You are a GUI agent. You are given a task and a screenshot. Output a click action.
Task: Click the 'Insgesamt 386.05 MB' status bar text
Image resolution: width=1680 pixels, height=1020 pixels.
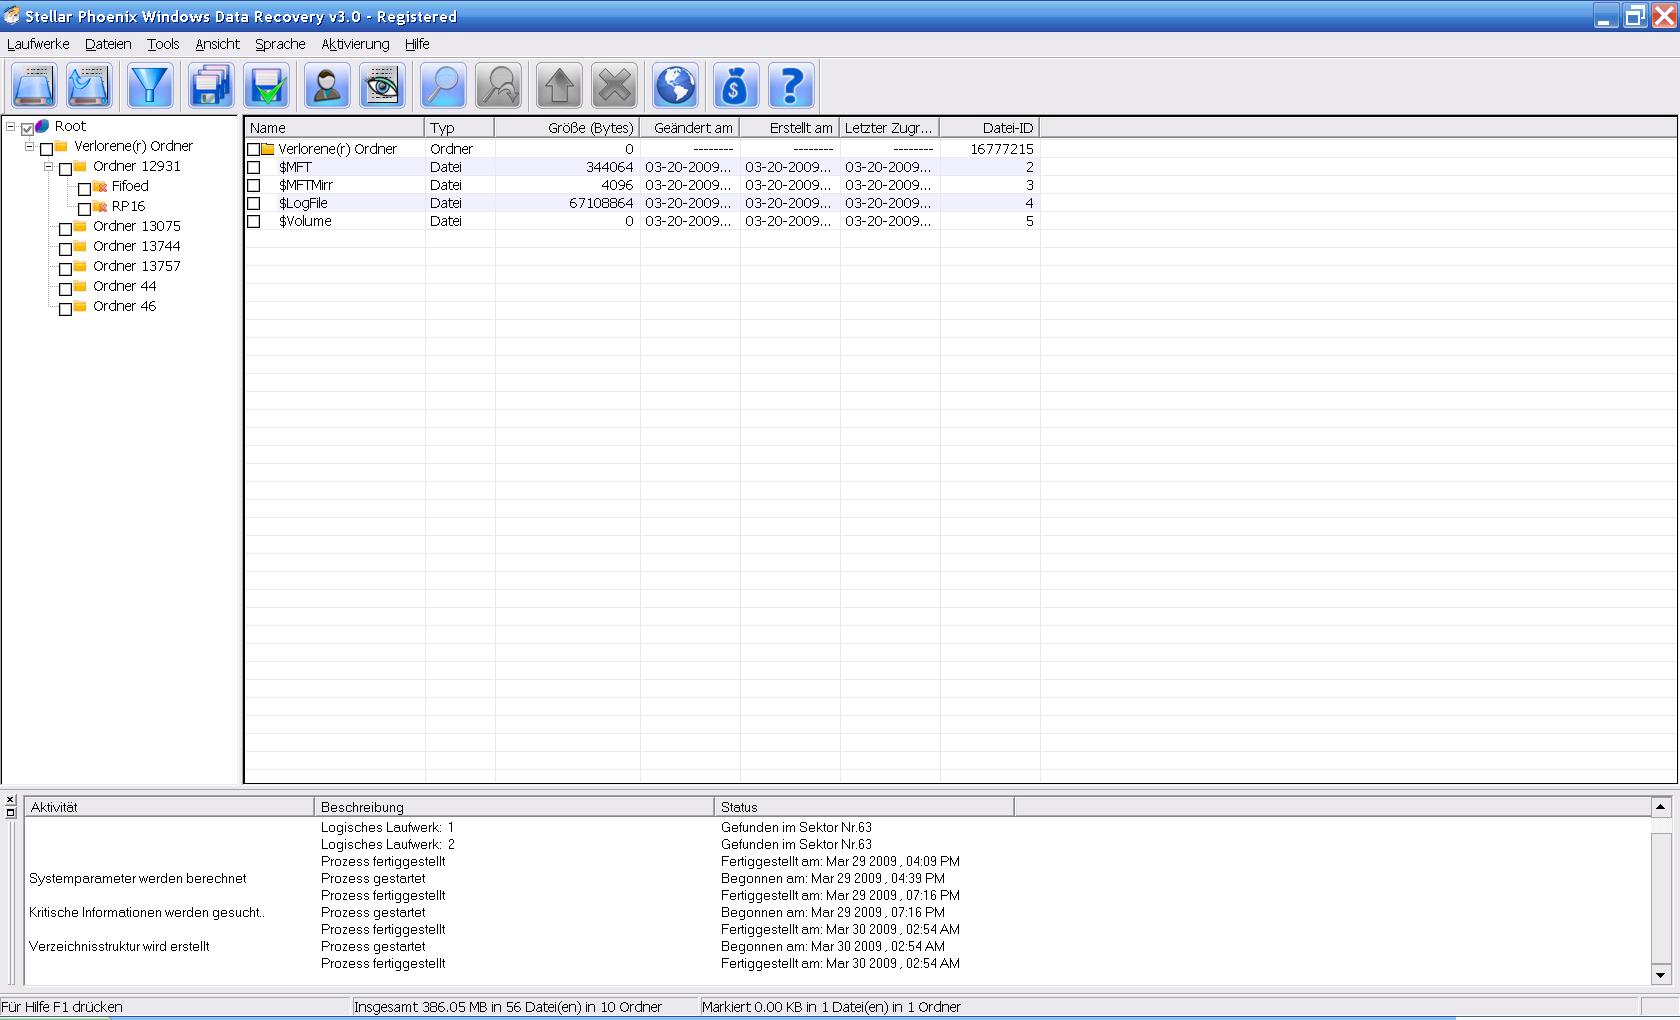508,1007
